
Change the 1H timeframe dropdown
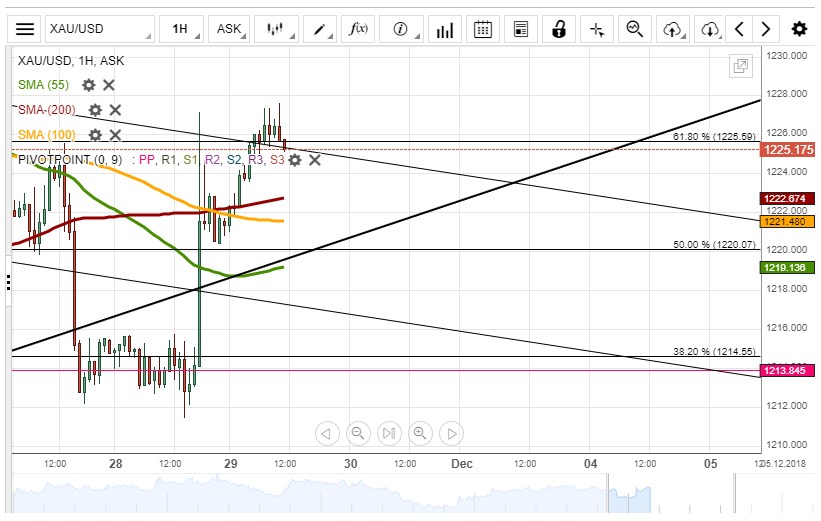click(x=181, y=29)
